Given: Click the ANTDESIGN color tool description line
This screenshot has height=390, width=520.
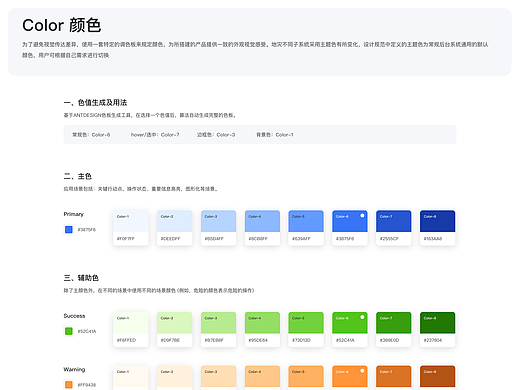Looking at the screenshot, I should tap(150, 115).
